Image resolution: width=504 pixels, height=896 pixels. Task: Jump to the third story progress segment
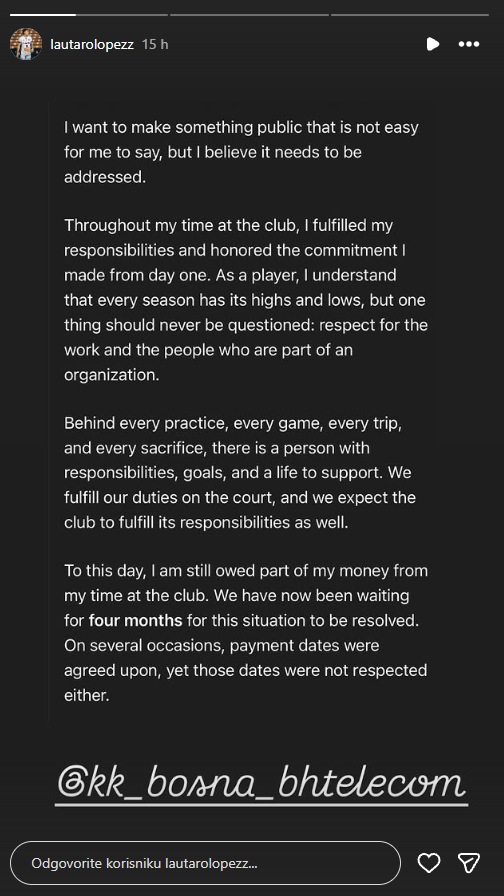tap(410, 15)
